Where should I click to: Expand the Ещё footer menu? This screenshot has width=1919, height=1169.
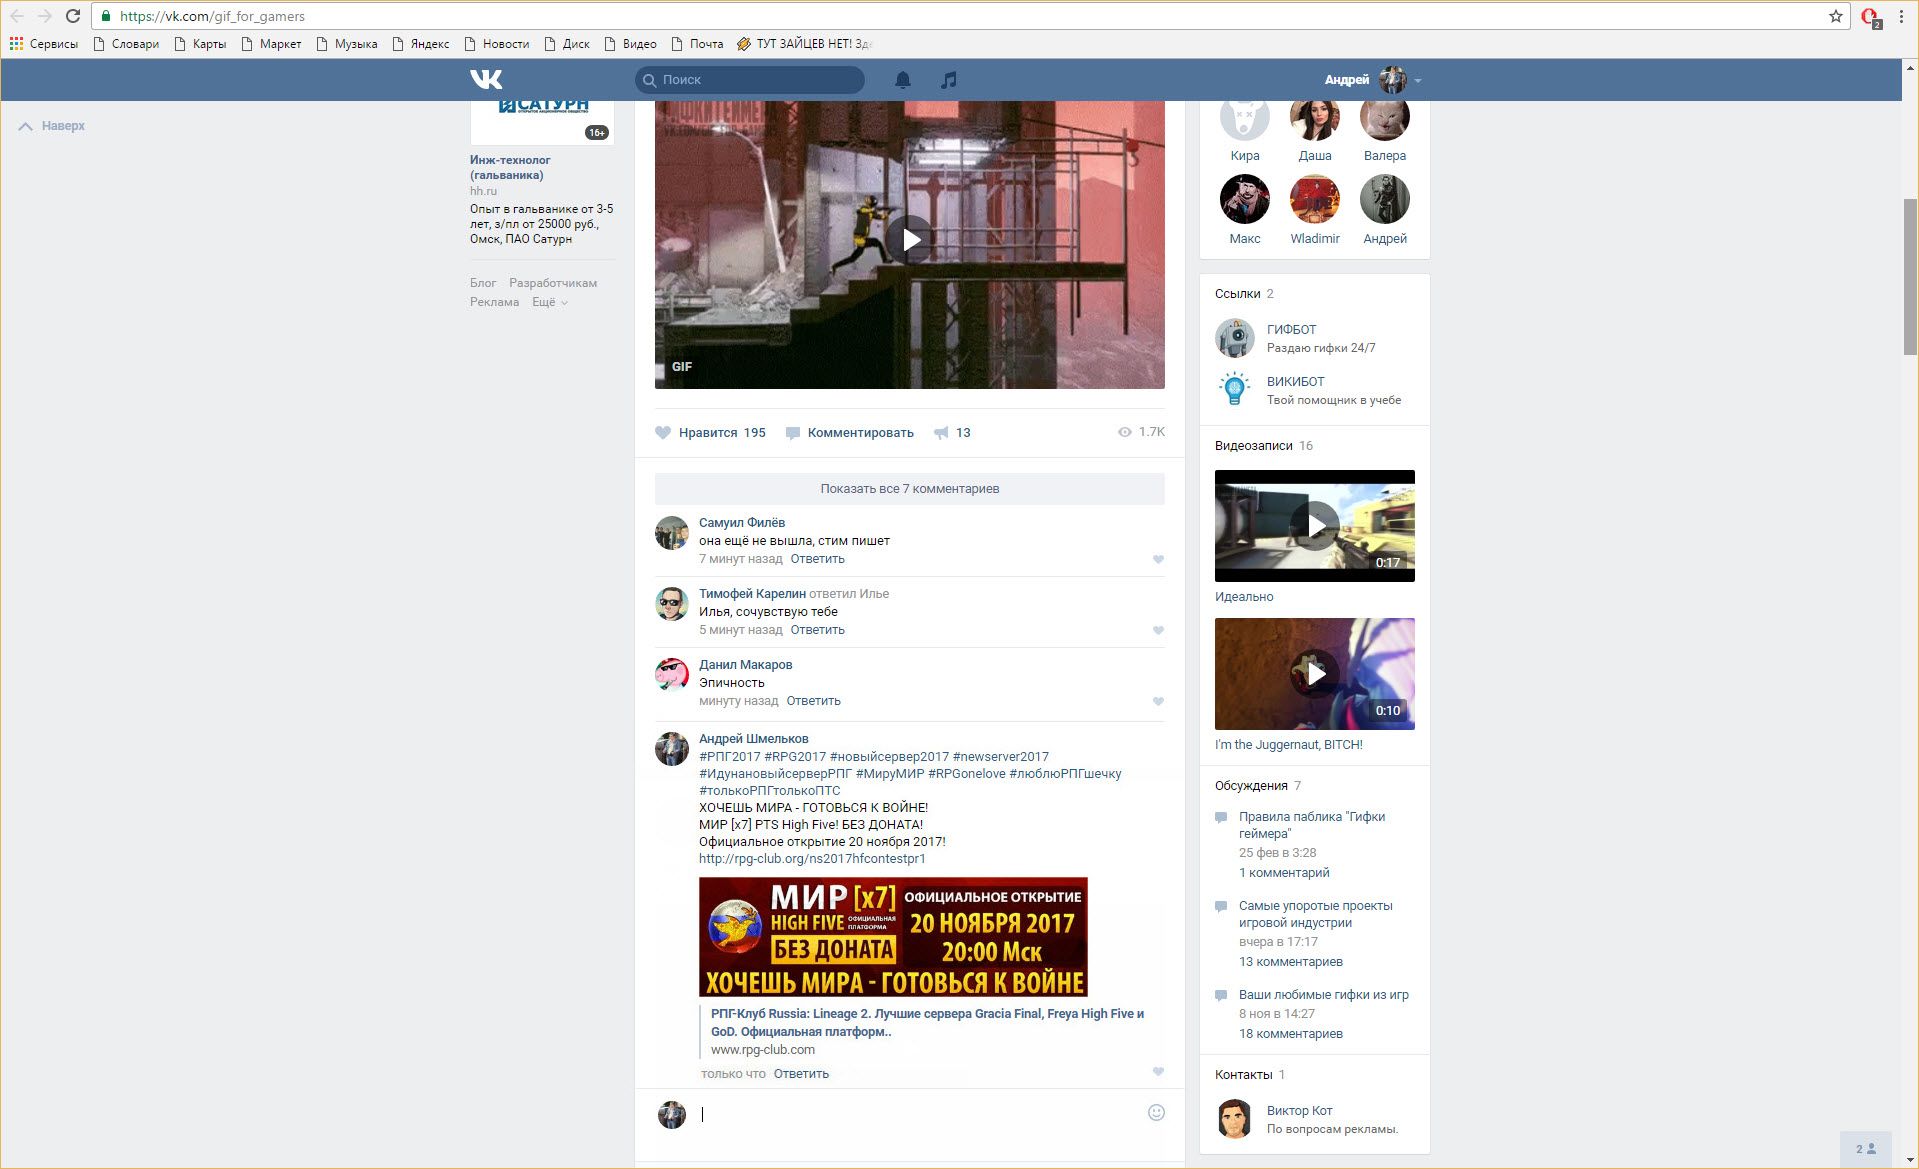click(549, 302)
